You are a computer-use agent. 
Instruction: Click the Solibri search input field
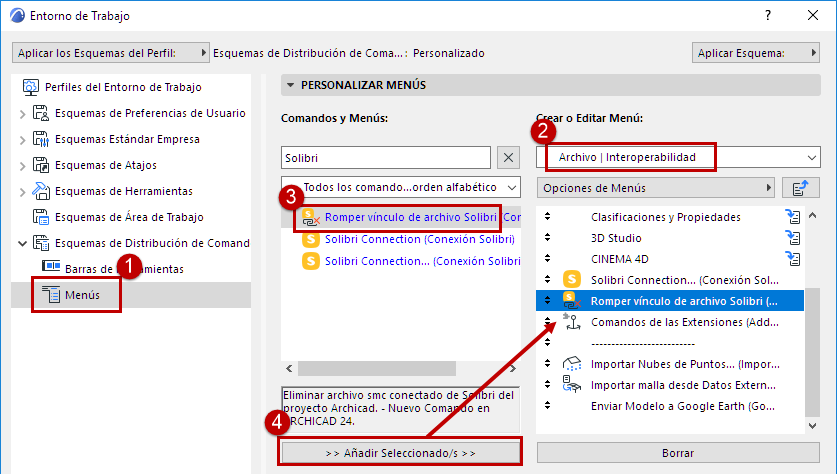point(386,157)
